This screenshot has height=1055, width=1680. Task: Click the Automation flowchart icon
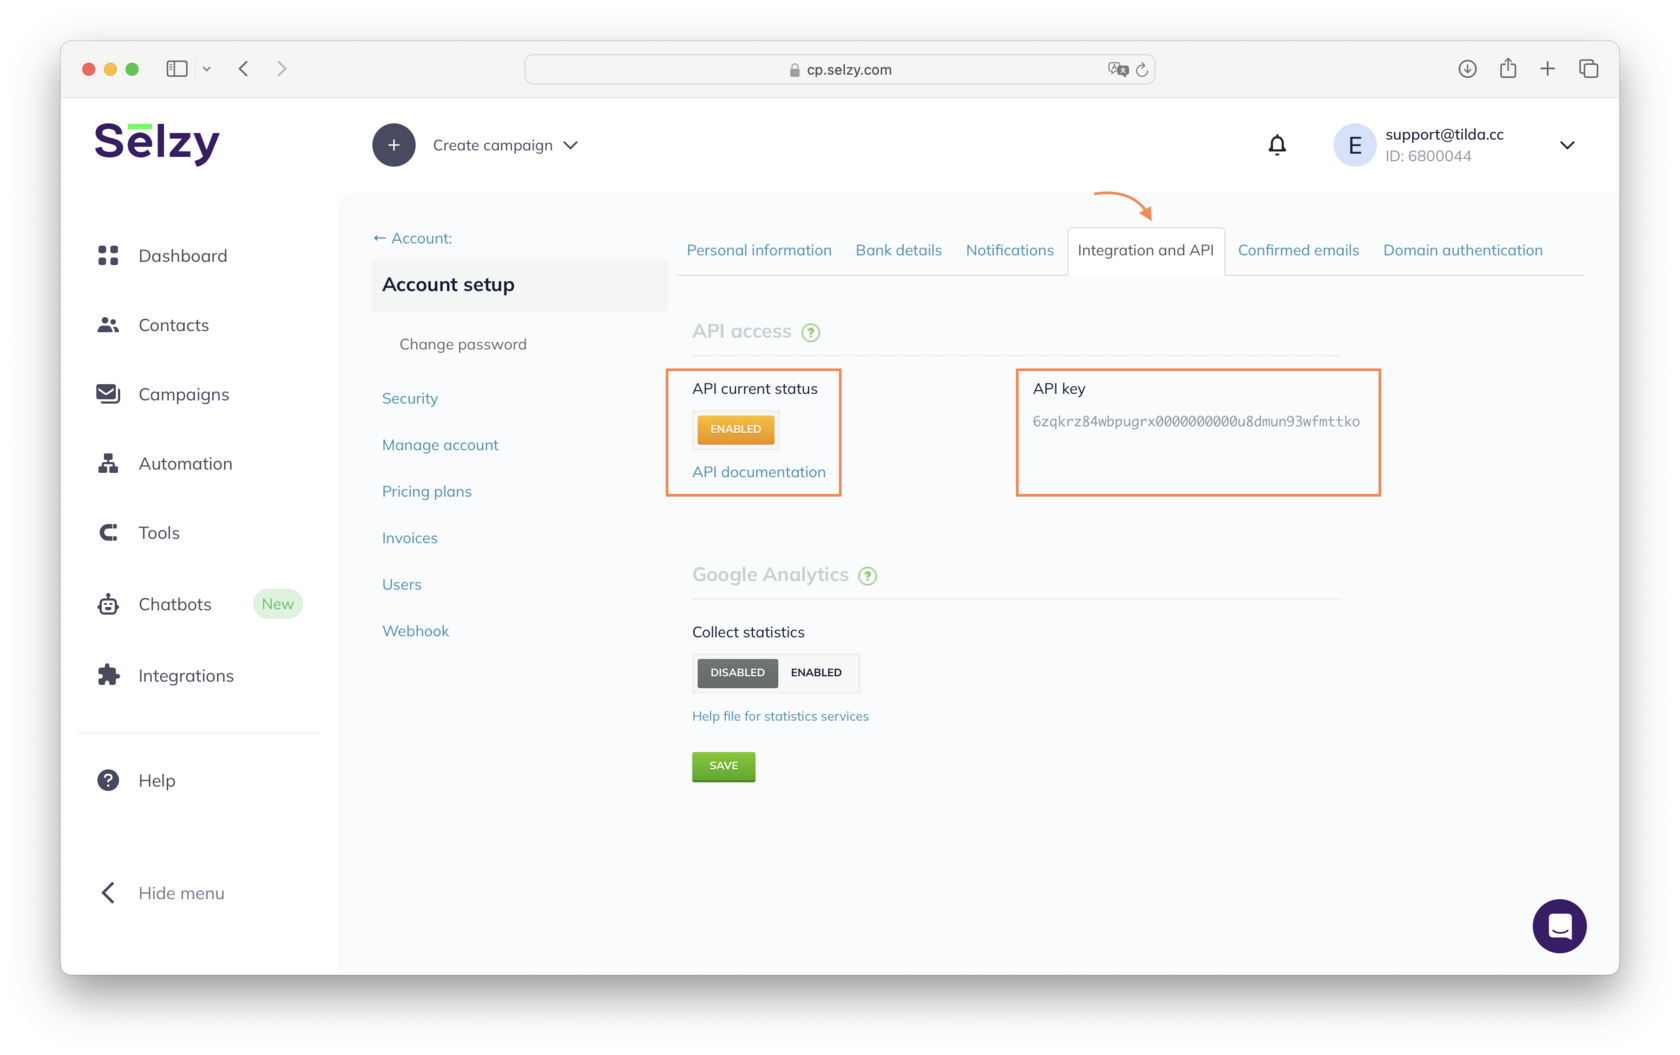pyautogui.click(x=108, y=463)
